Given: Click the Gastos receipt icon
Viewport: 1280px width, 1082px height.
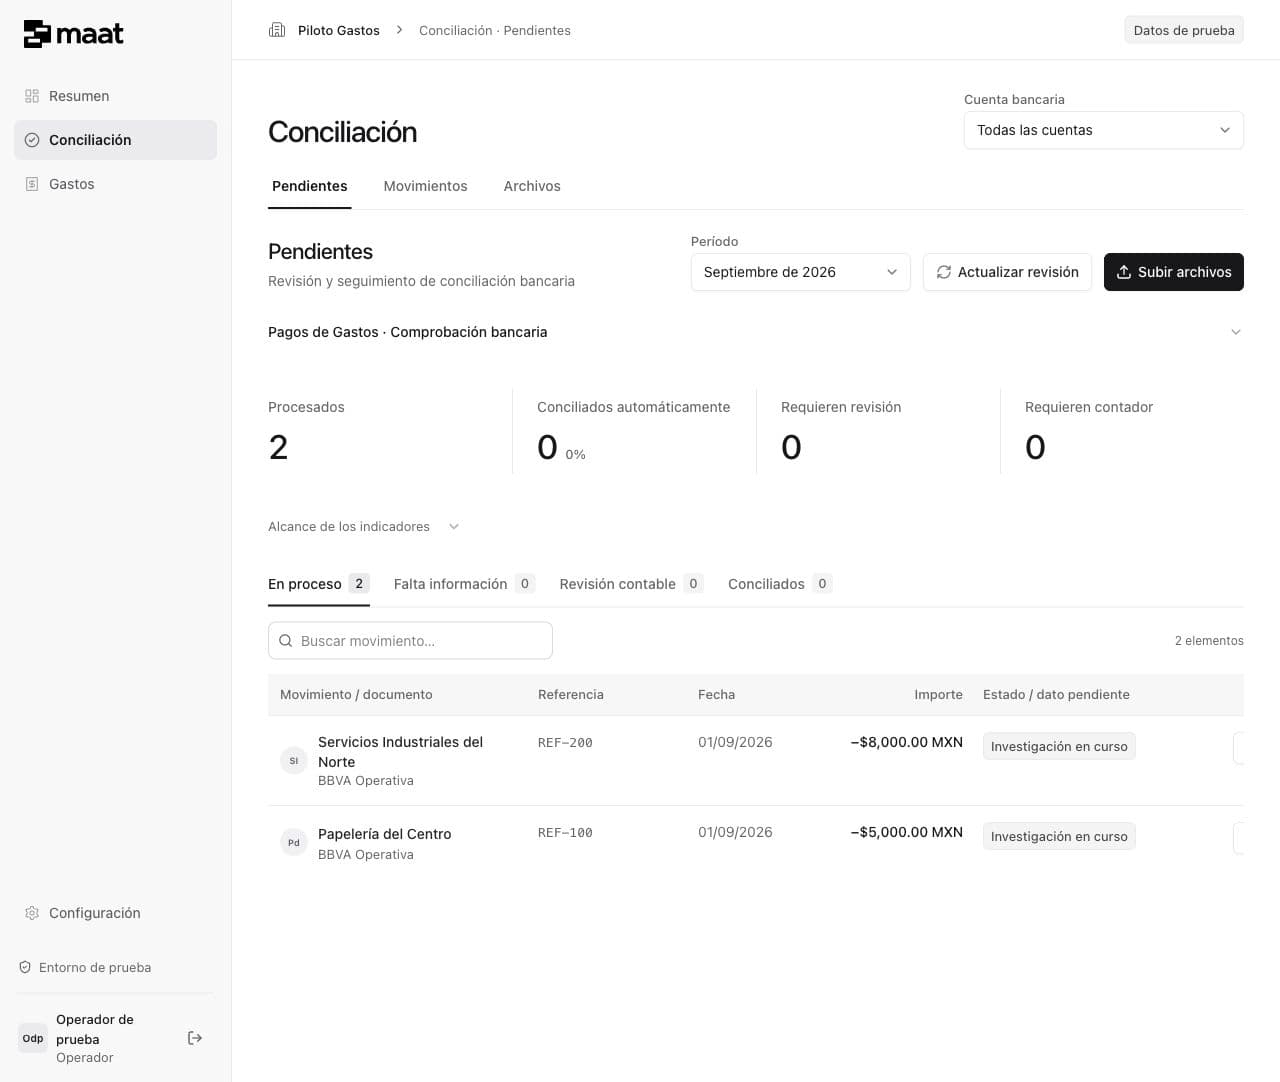Looking at the screenshot, I should tap(32, 184).
